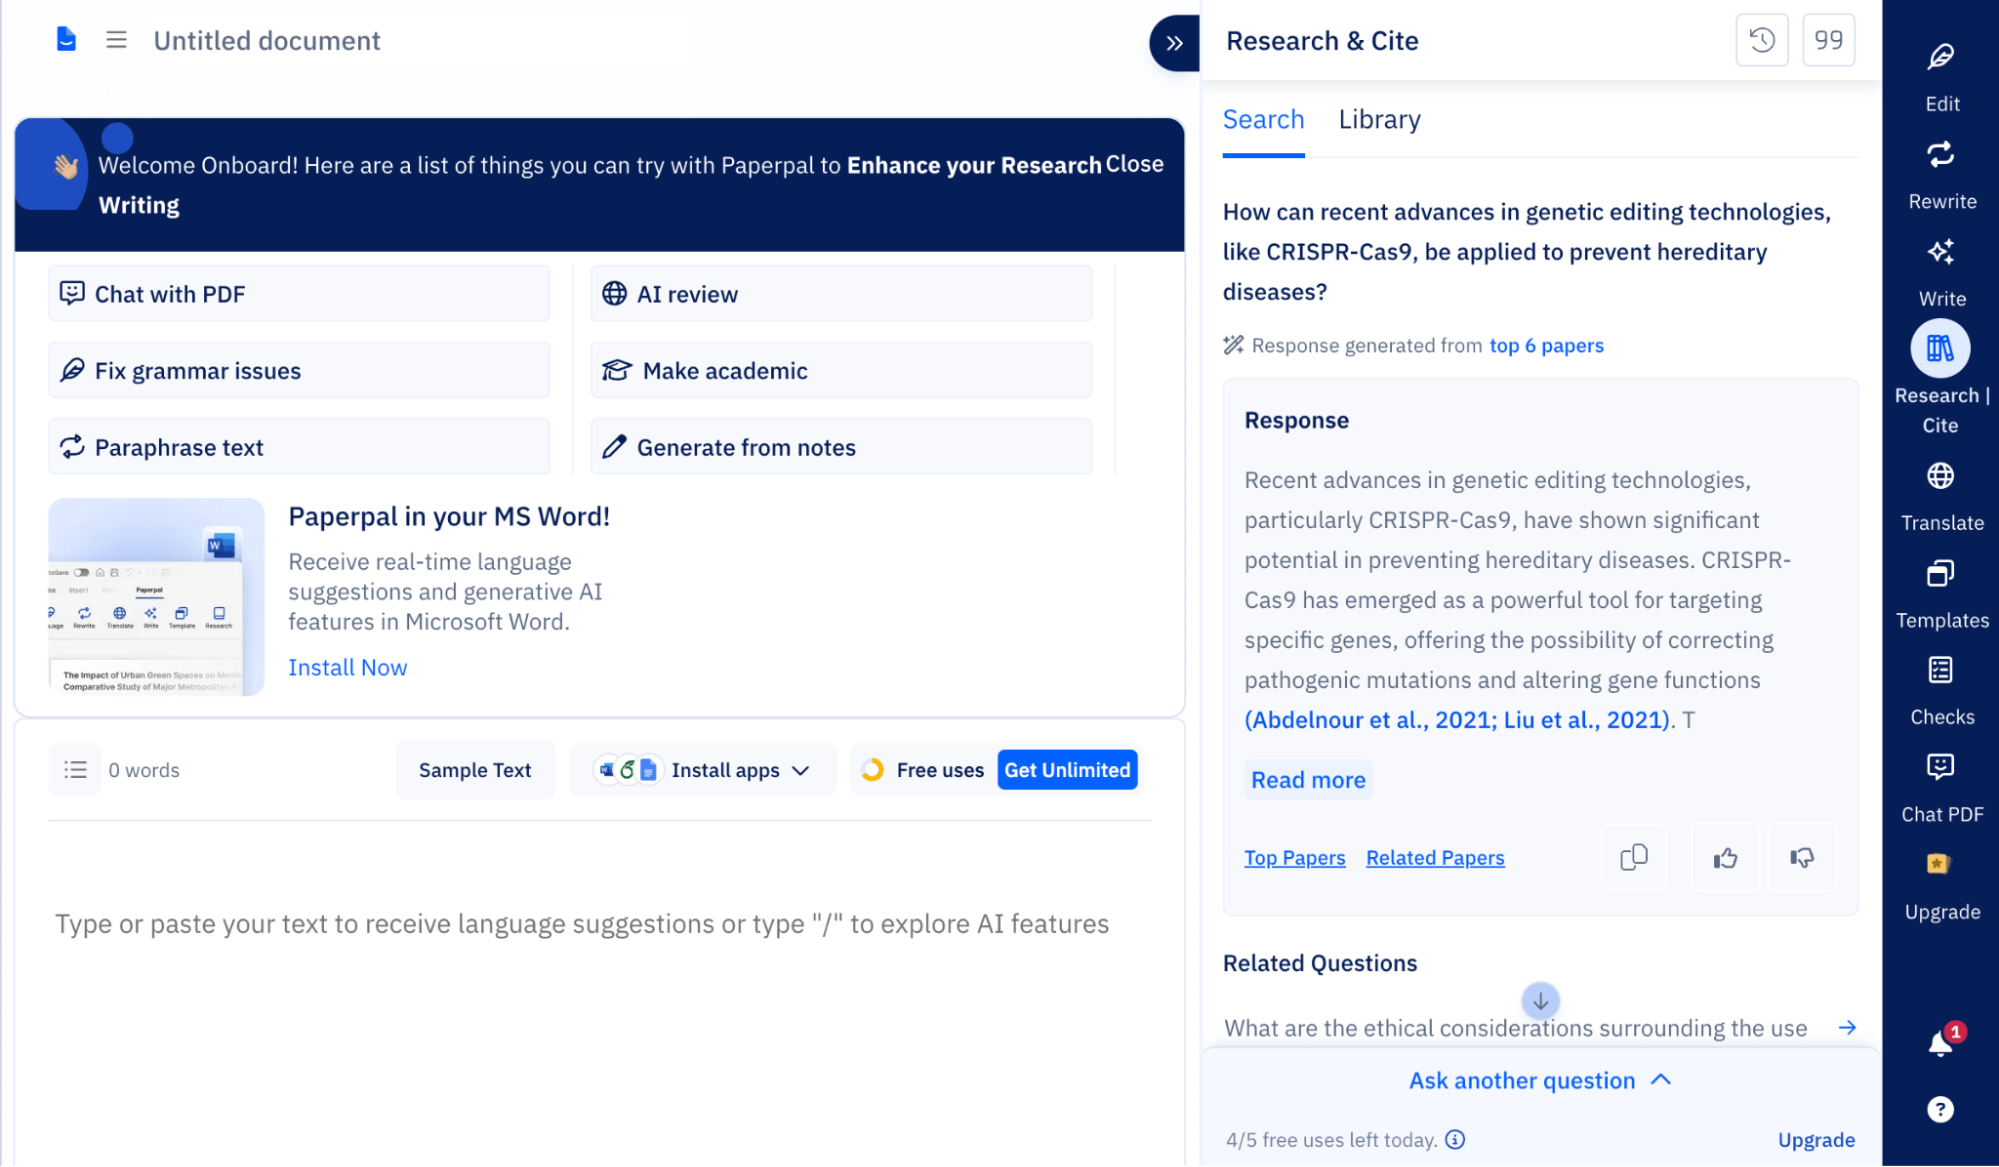
Task: Choose AI review option
Action: 841,293
